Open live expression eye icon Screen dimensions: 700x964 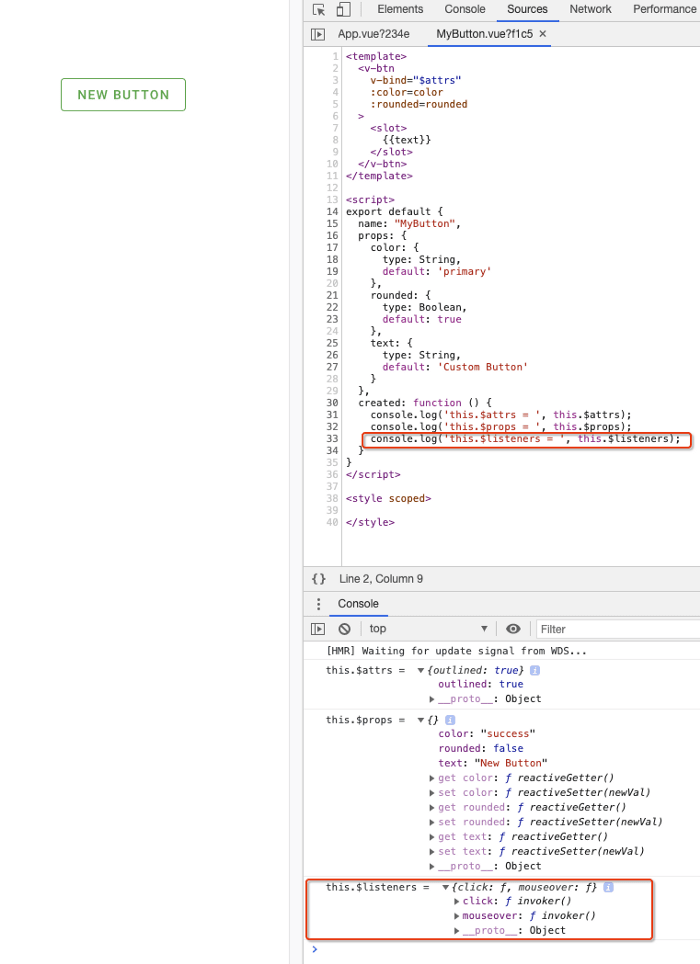(x=513, y=629)
